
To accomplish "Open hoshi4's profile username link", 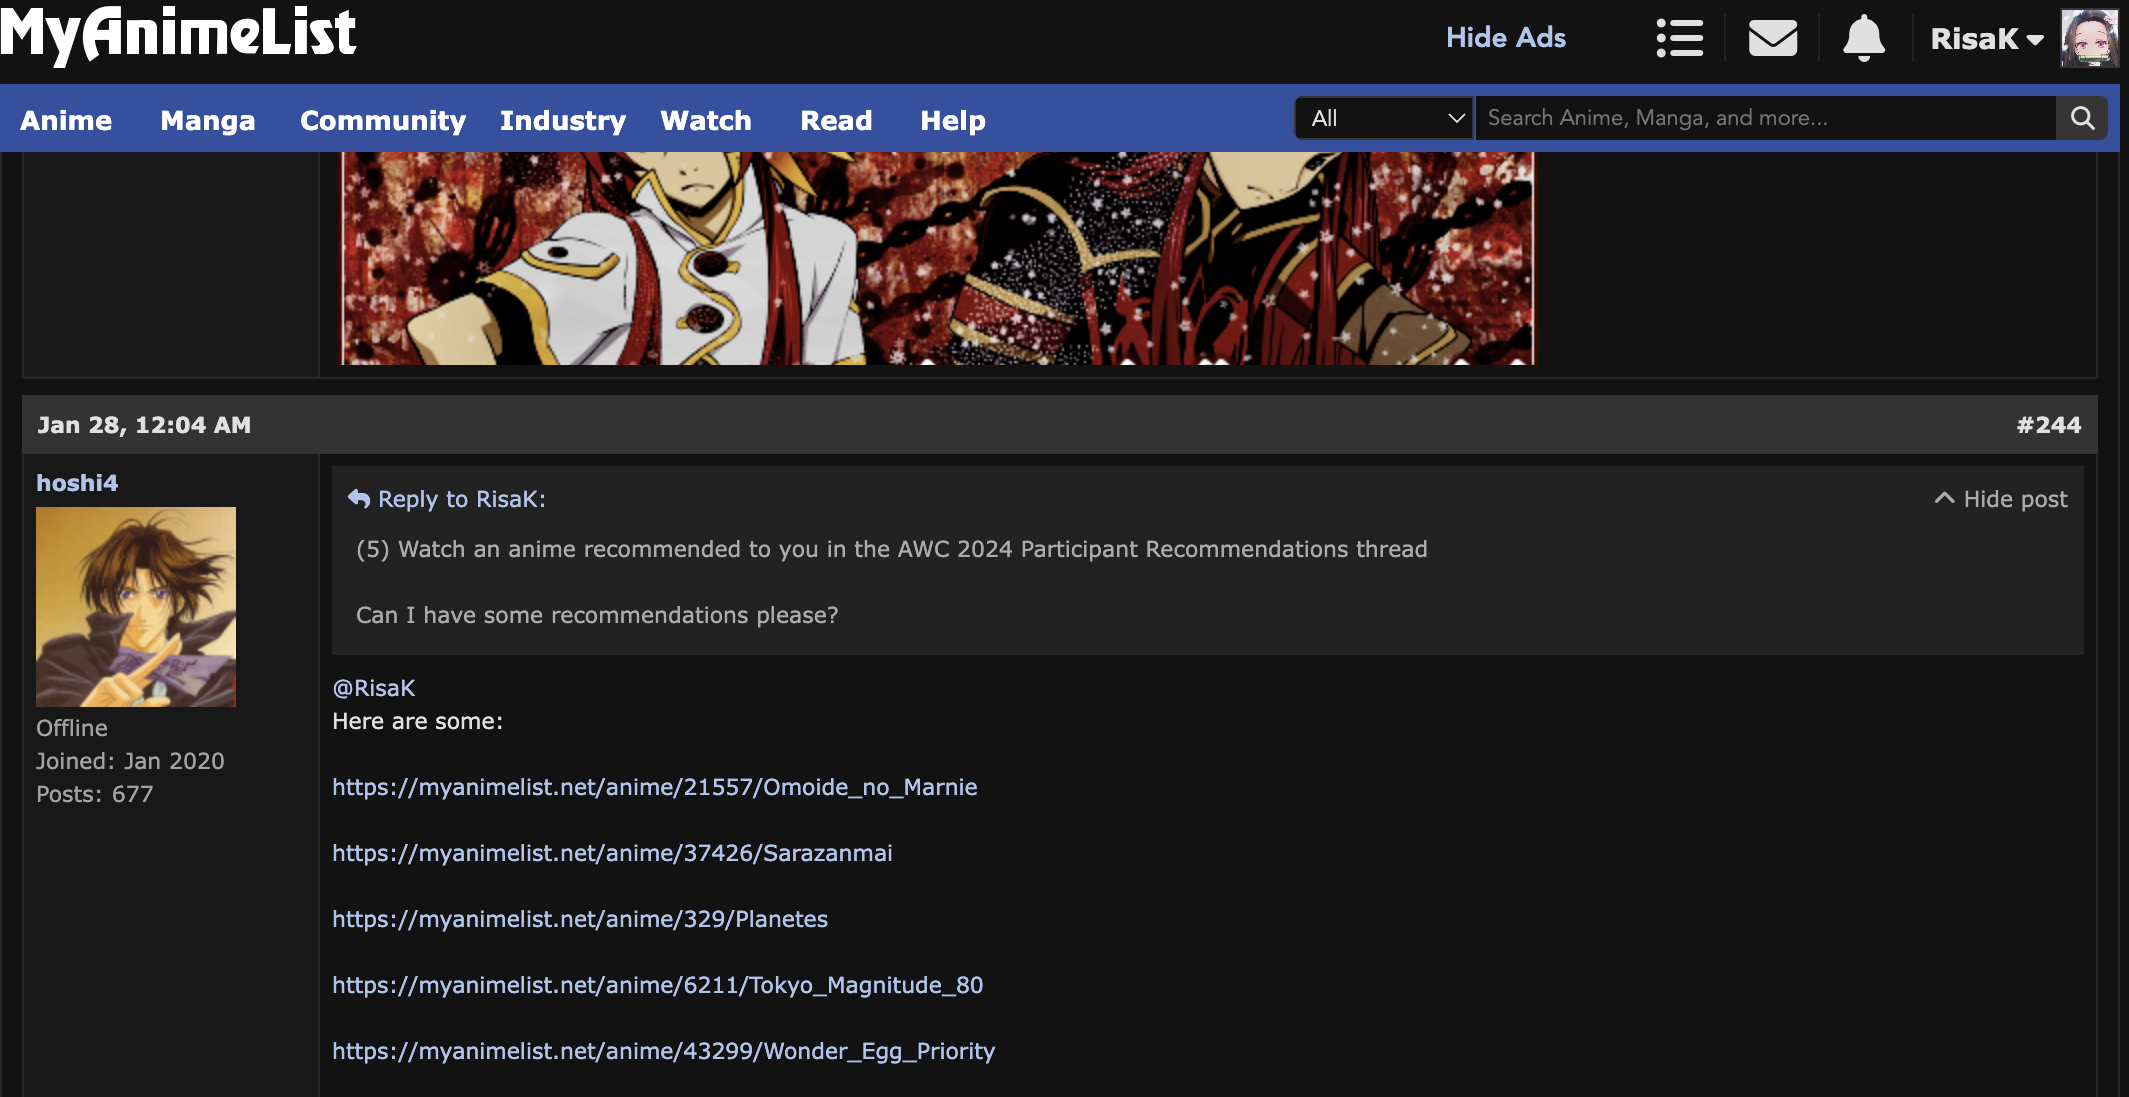I will tap(77, 483).
